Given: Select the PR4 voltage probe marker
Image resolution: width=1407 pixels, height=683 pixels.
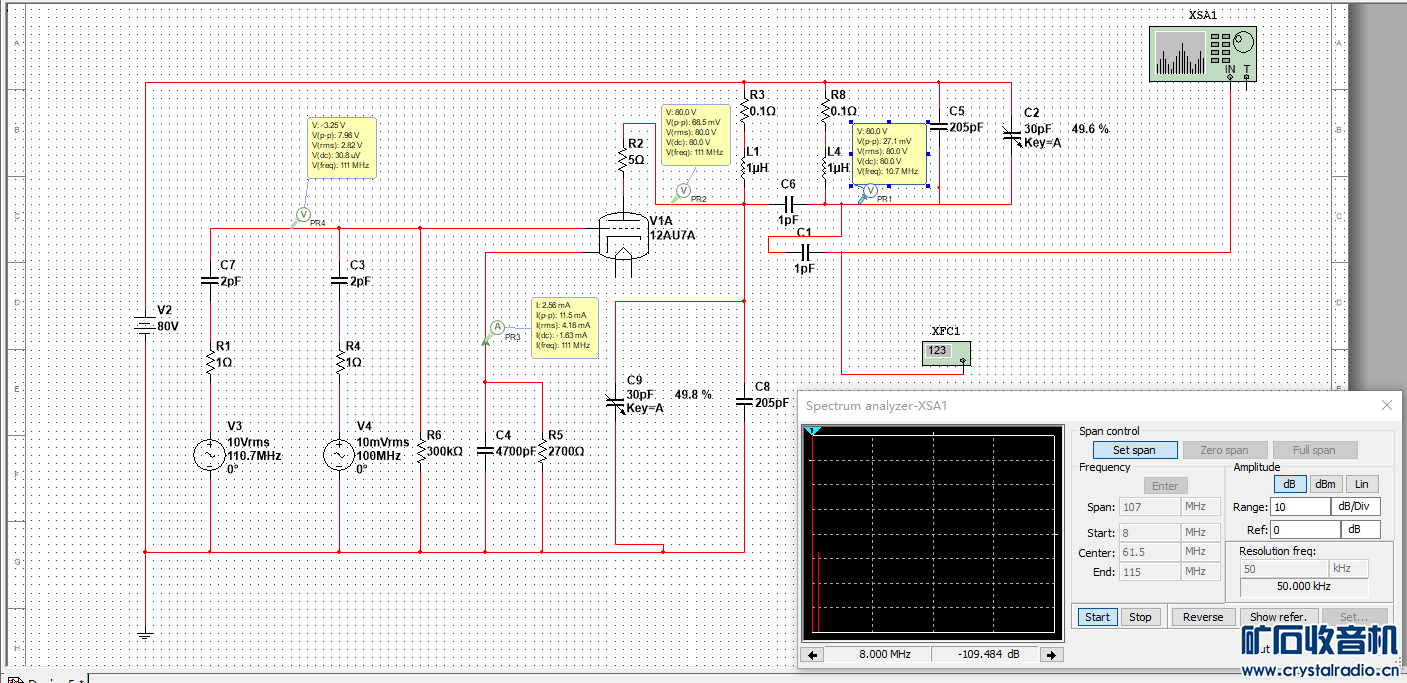Looking at the screenshot, I should pos(304,214).
